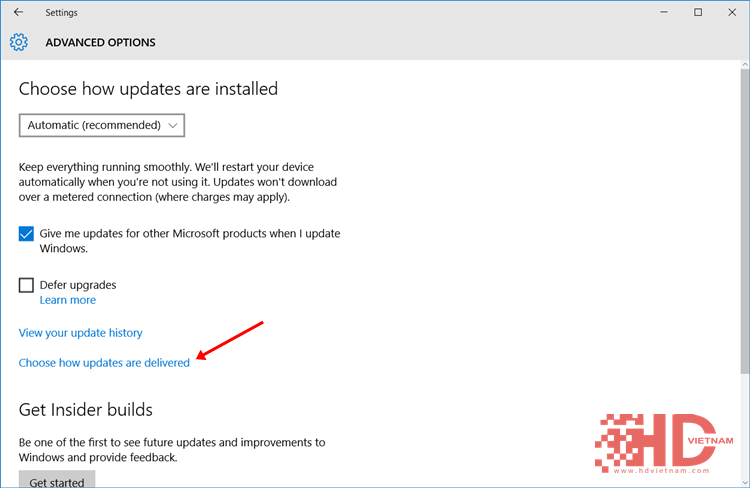Open the Learn more link
Screen dimensions: 750x488
(67, 300)
